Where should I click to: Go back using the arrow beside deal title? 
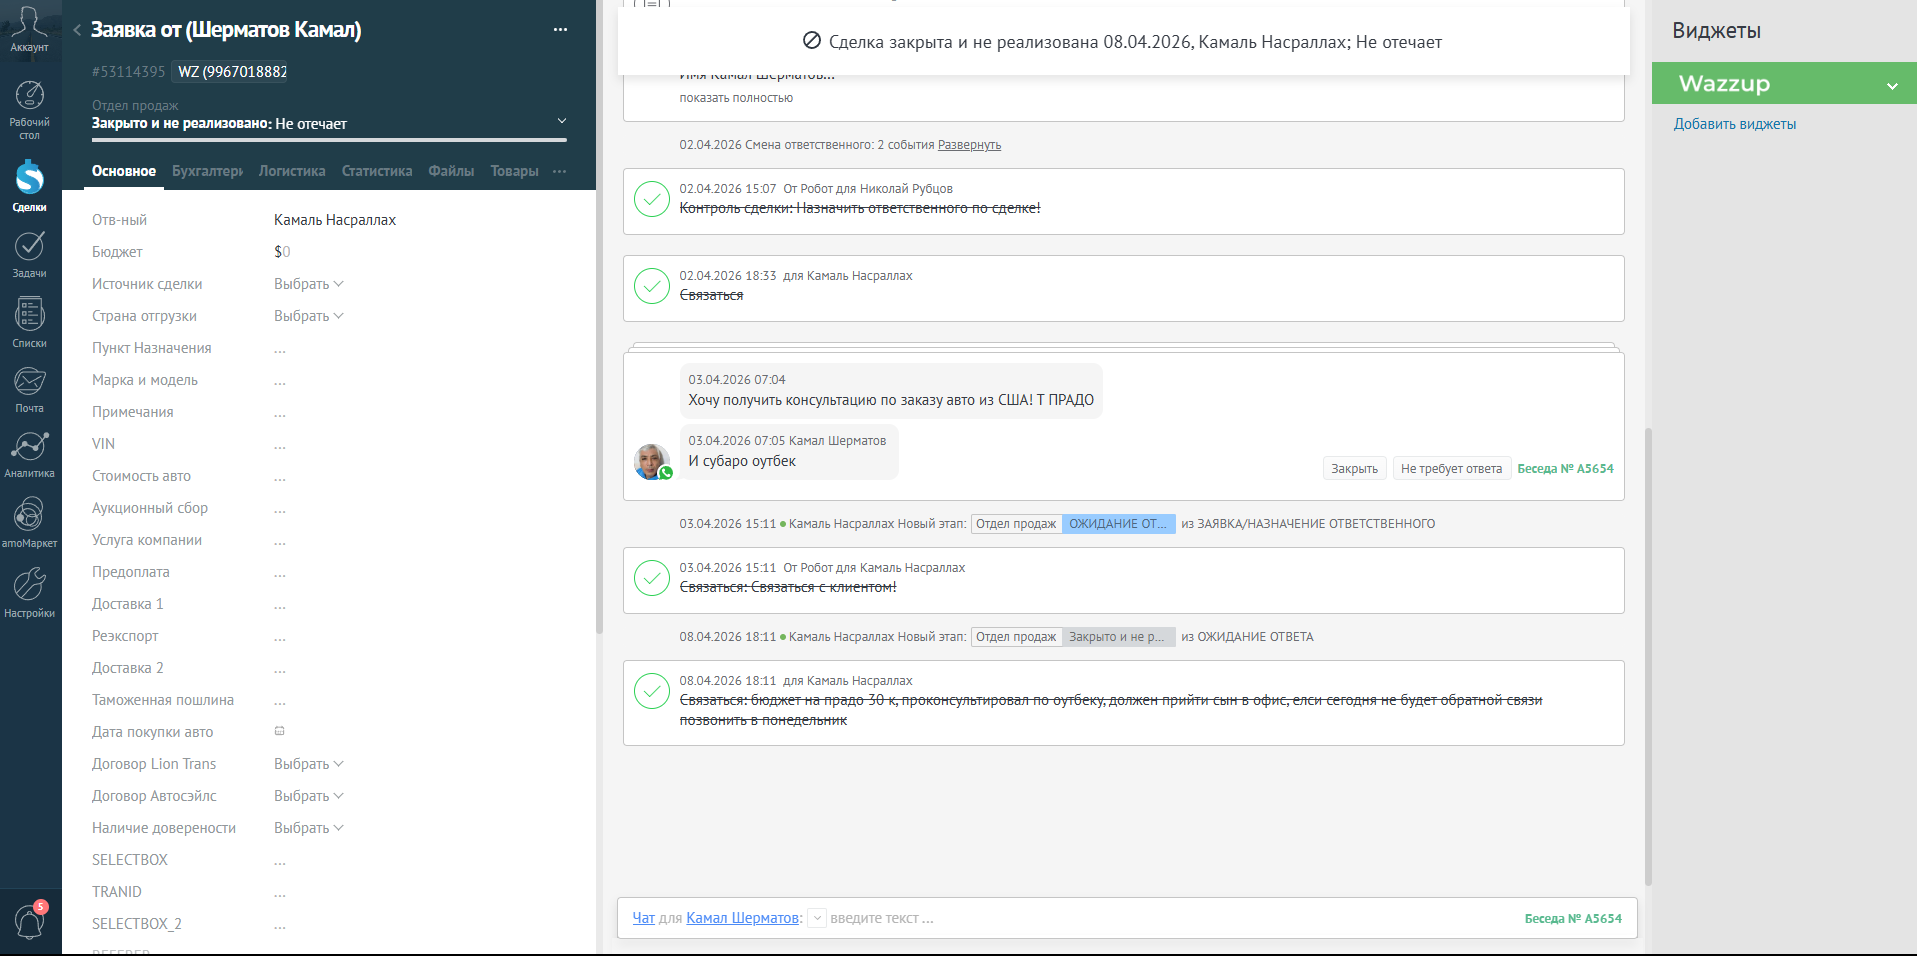point(77,30)
